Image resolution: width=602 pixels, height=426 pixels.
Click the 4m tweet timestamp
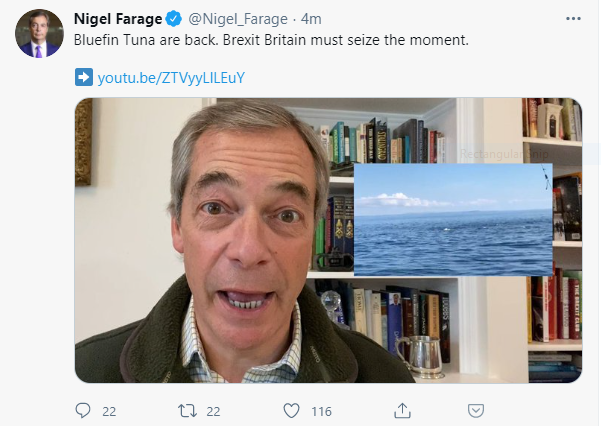pyautogui.click(x=311, y=19)
